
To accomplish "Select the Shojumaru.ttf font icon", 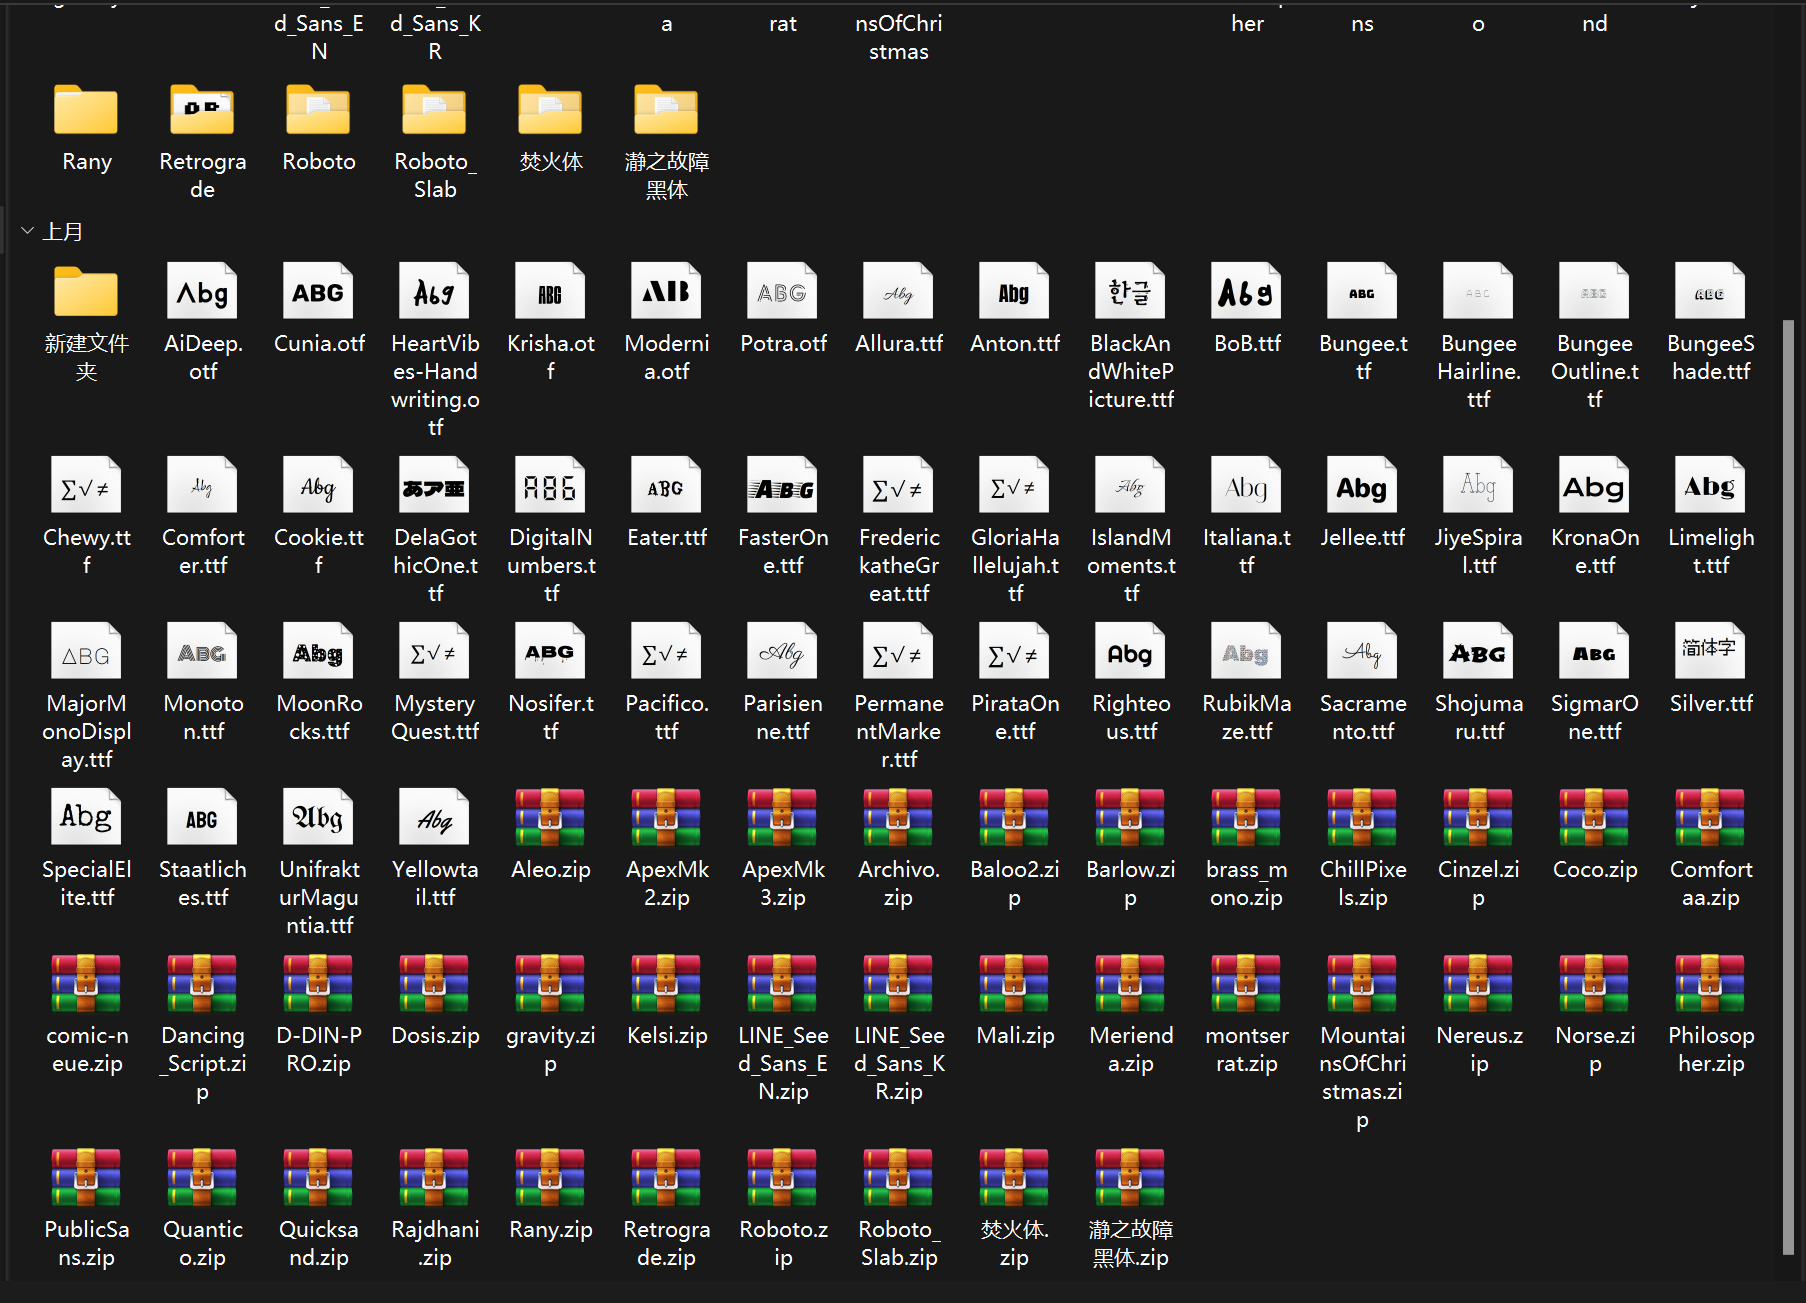I will [1478, 652].
